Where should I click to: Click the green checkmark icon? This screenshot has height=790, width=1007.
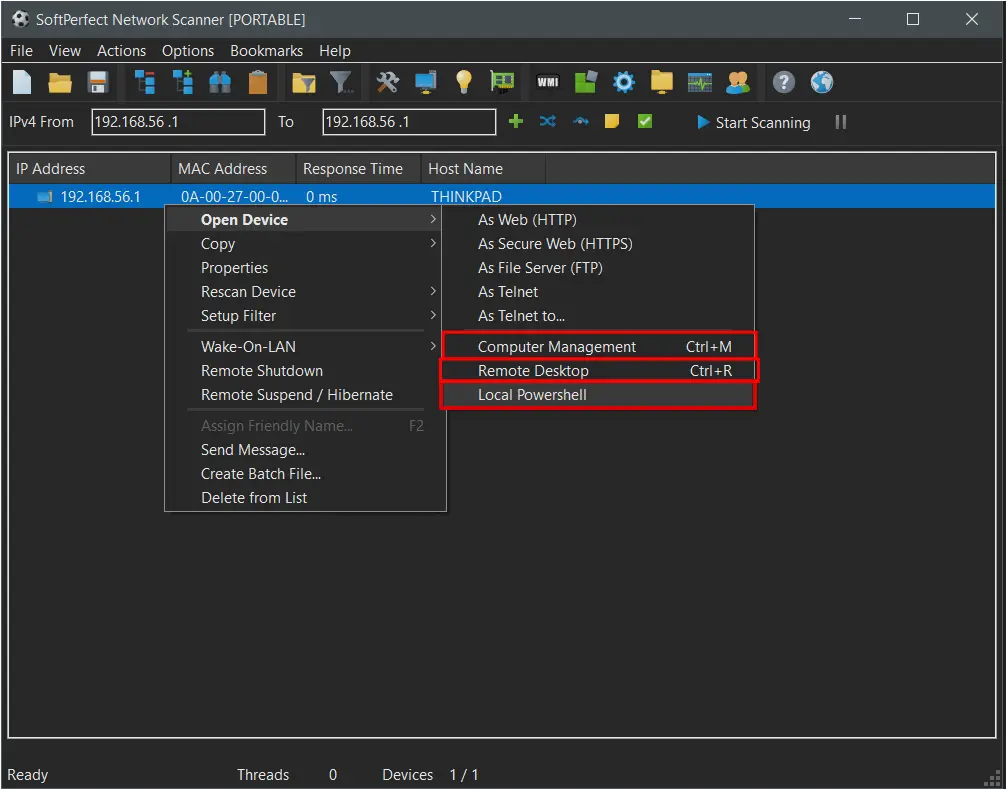(645, 121)
